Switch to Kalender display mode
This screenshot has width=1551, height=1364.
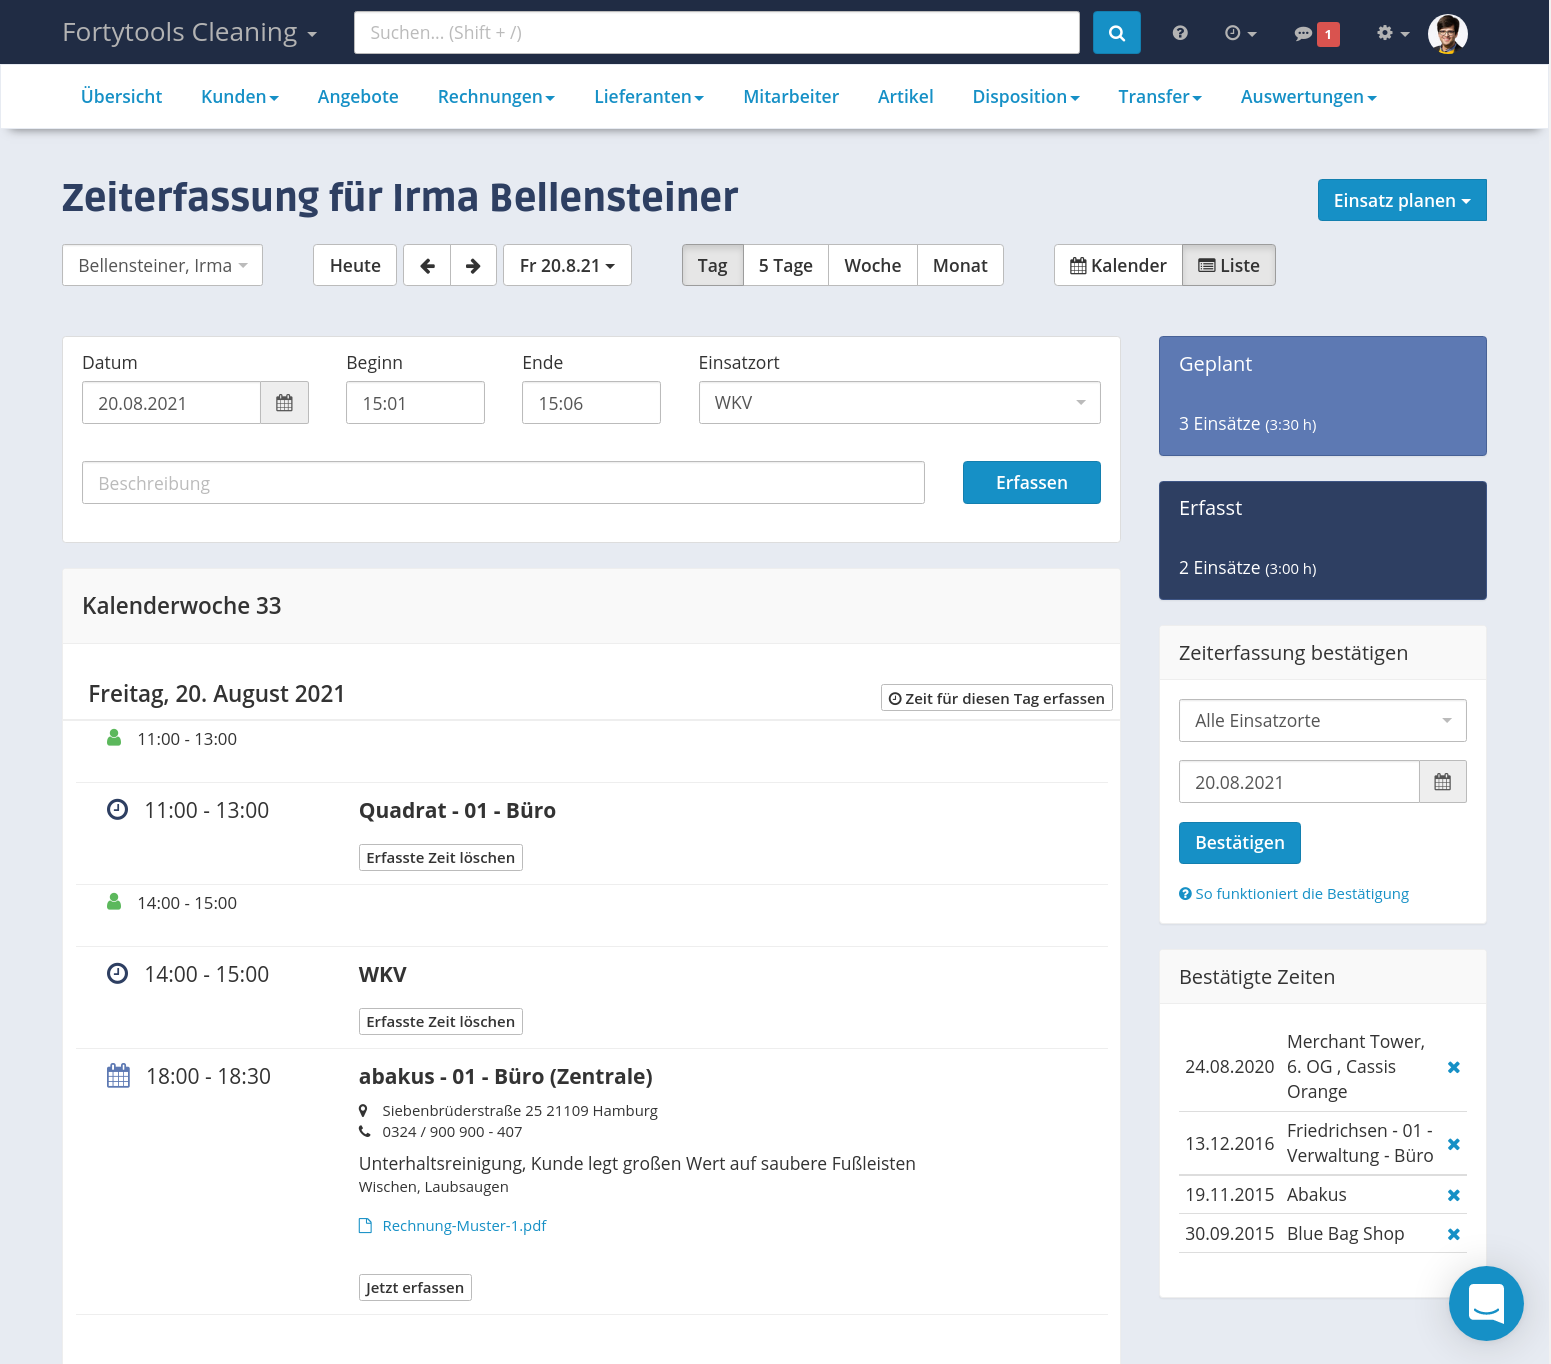1118,265
